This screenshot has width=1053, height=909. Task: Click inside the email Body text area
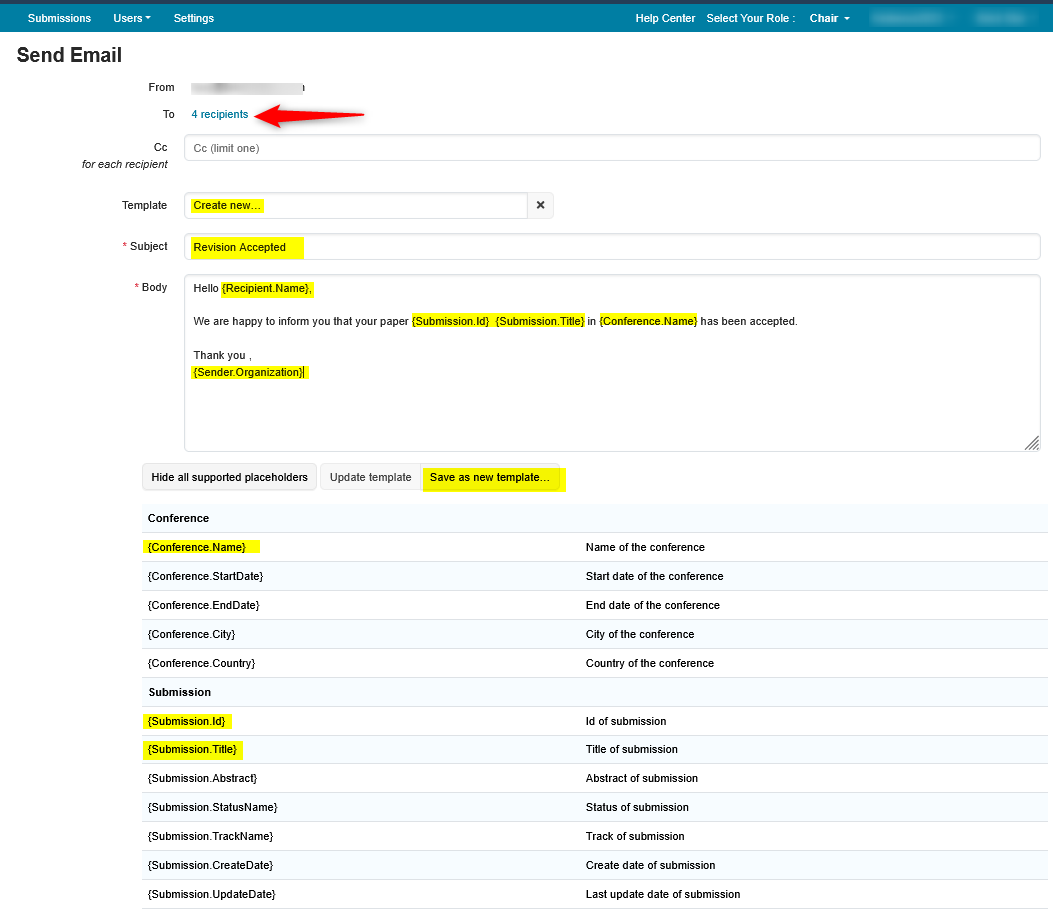[x=612, y=410]
